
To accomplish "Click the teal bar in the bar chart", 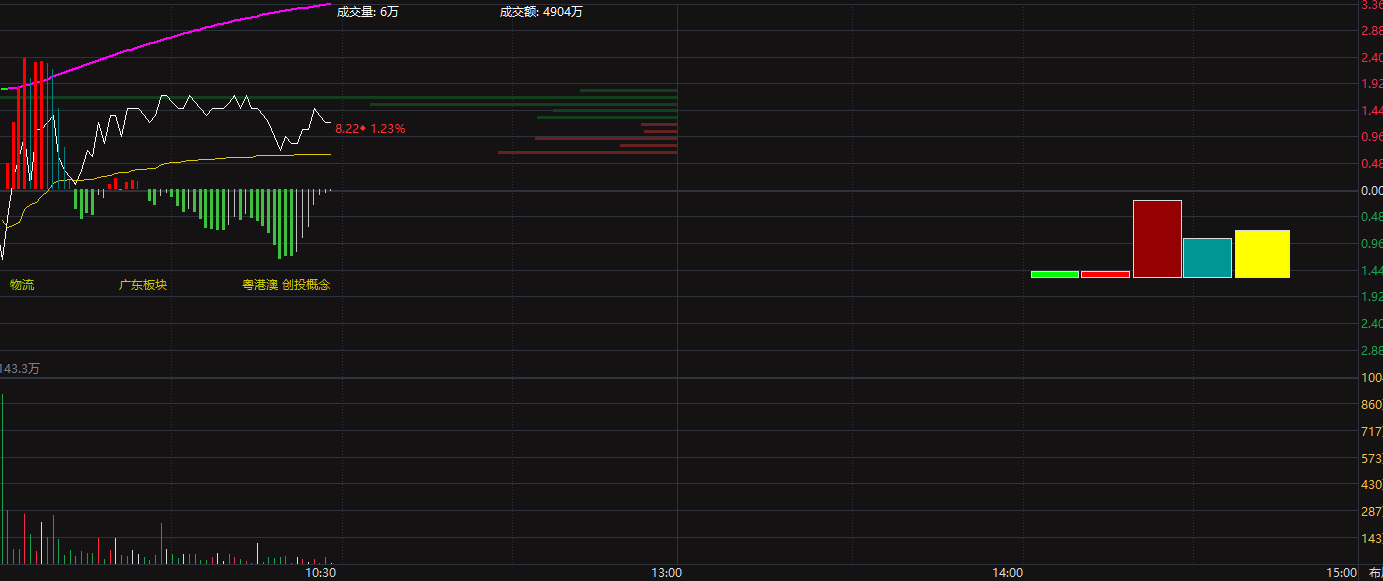I will (1207, 258).
